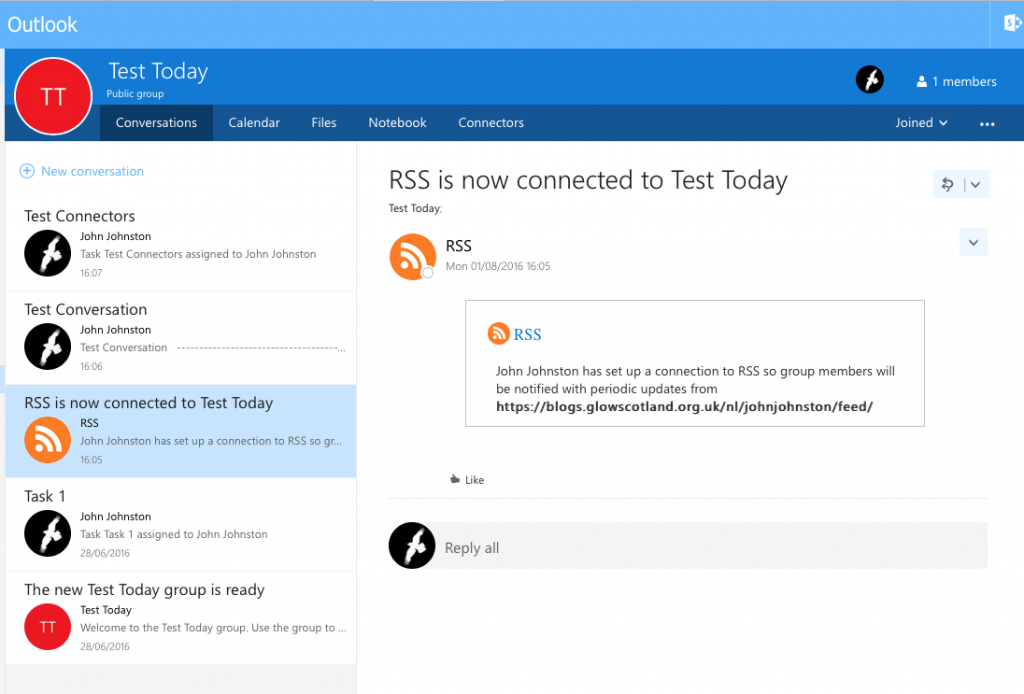
Task: Click the TT group avatar in header
Action: (x=53, y=96)
